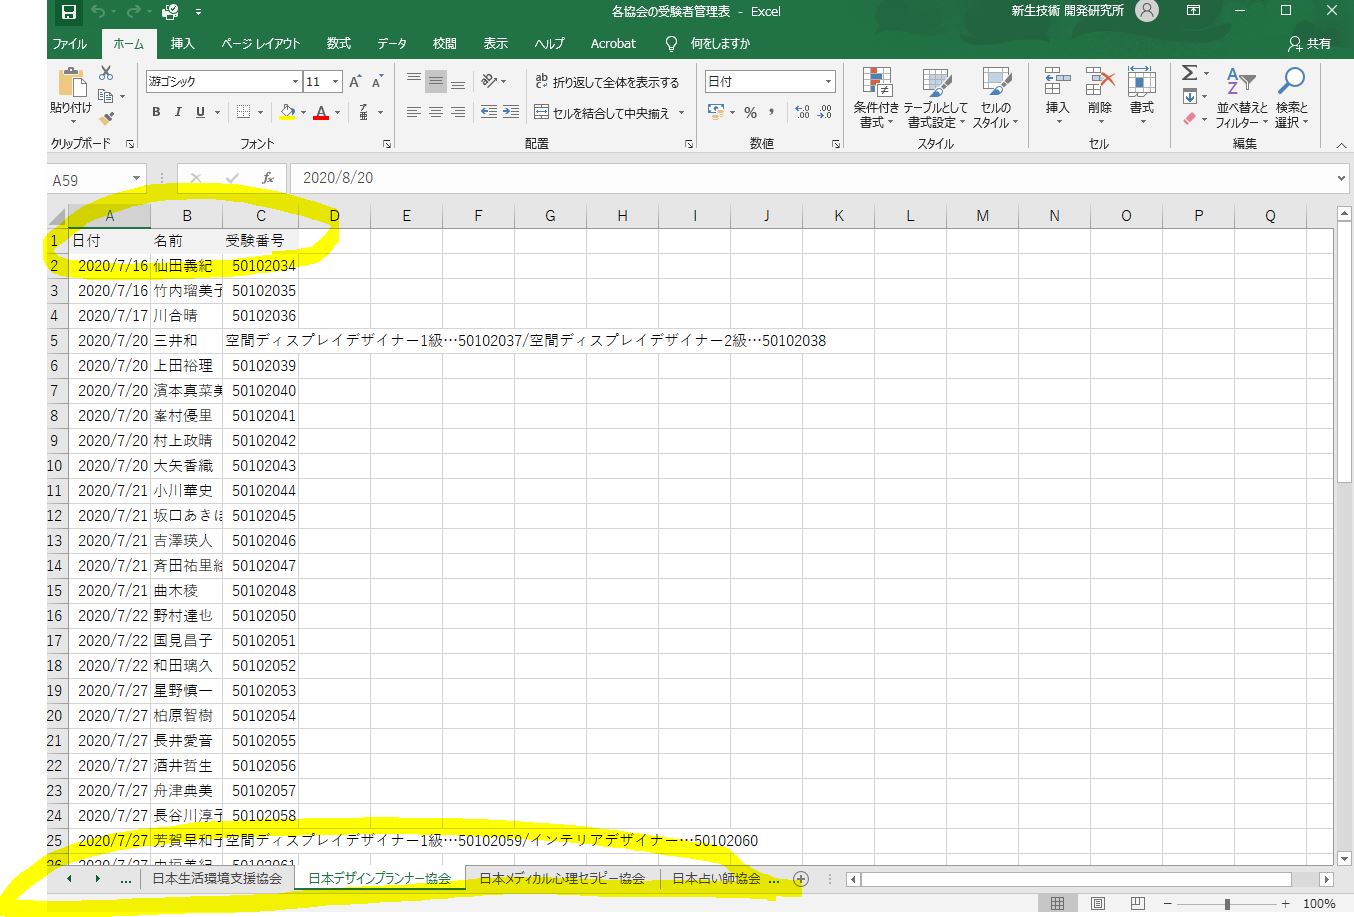Expand the font name dropdown
Viewport: 1354px width, 917px height.
pyautogui.click(x=295, y=82)
